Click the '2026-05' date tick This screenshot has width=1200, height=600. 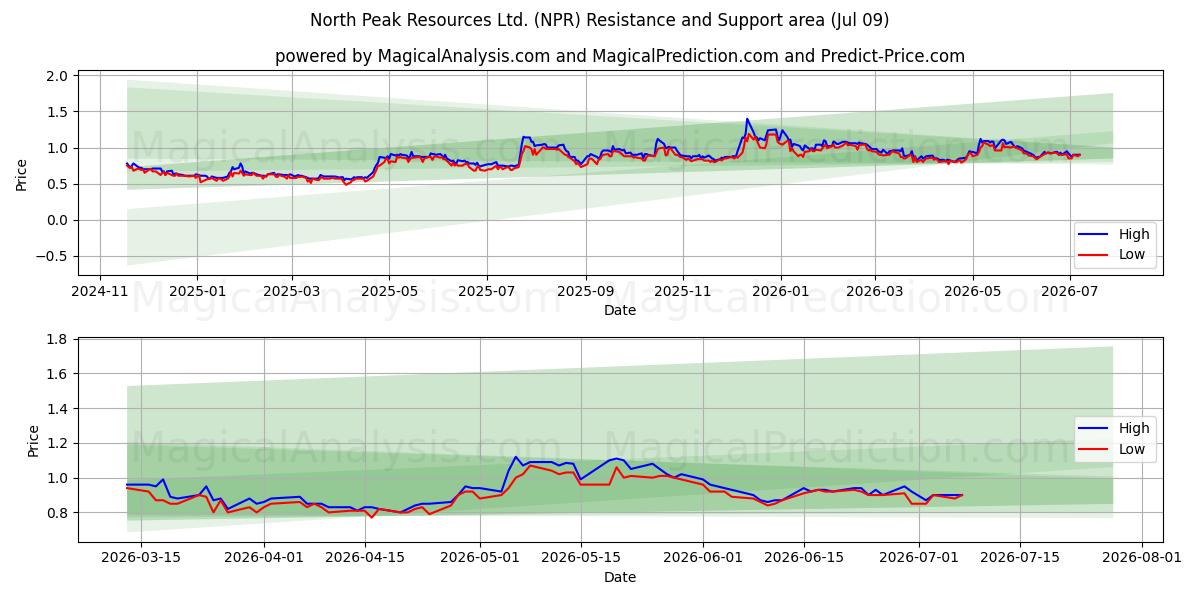(x=973, y=291)
